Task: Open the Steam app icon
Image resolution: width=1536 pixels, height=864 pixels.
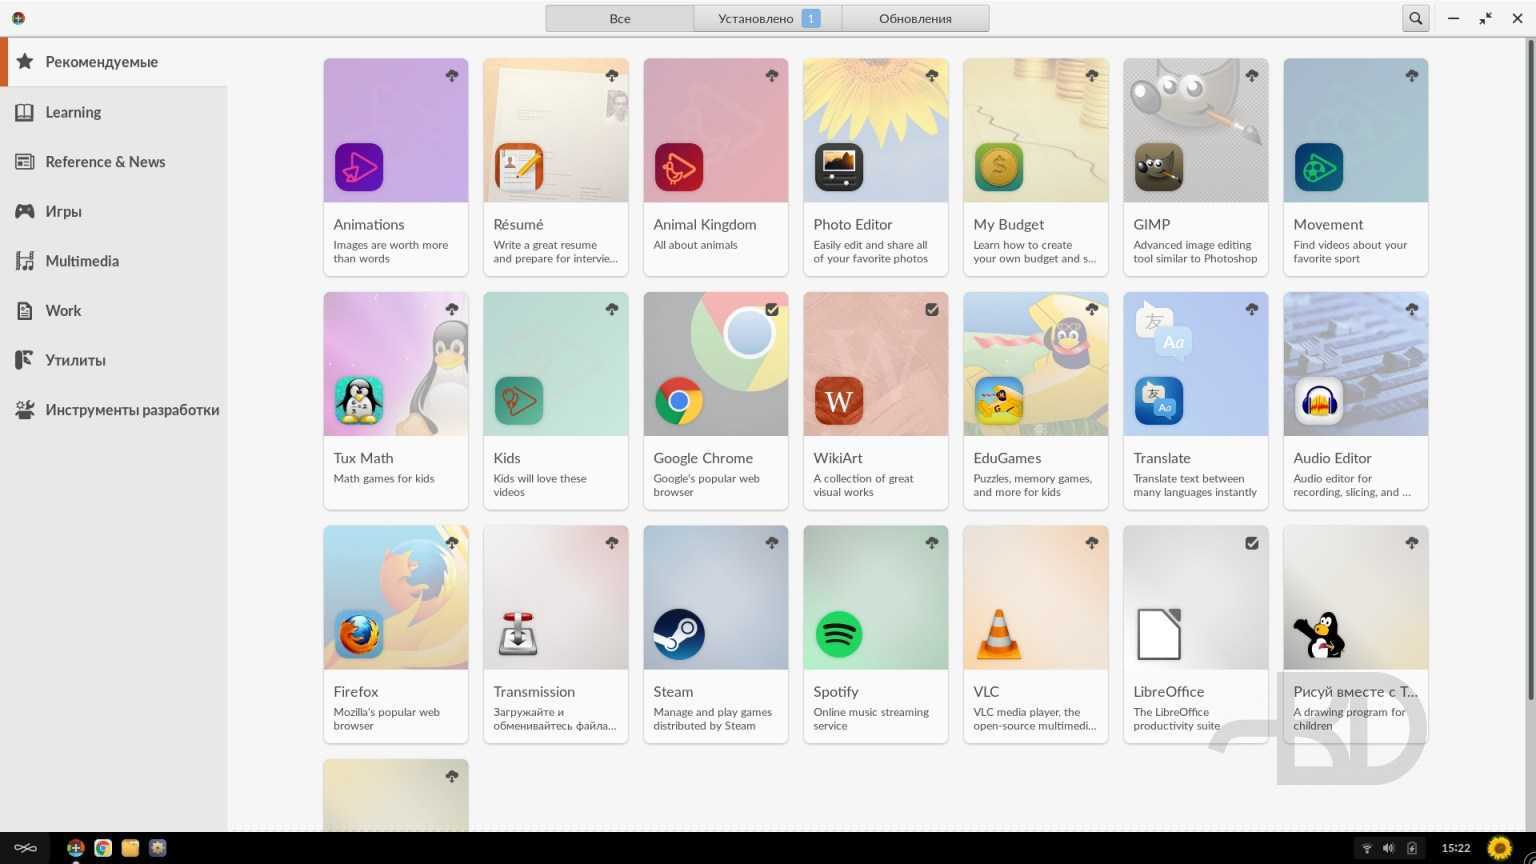Action: [x=678, y=634]
